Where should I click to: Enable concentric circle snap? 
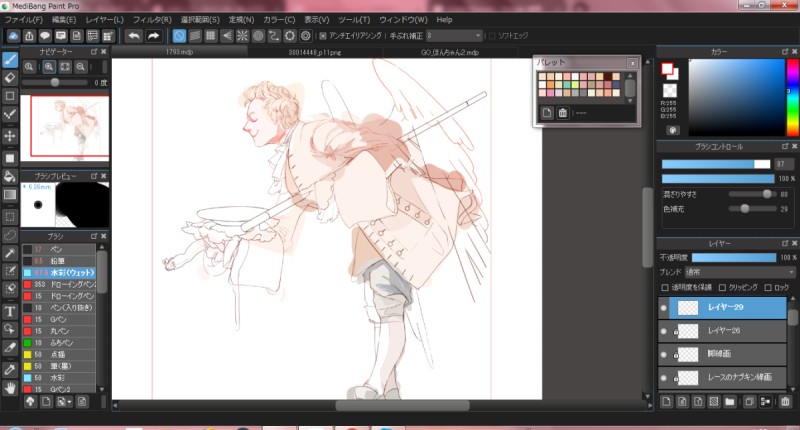[258, 36]
